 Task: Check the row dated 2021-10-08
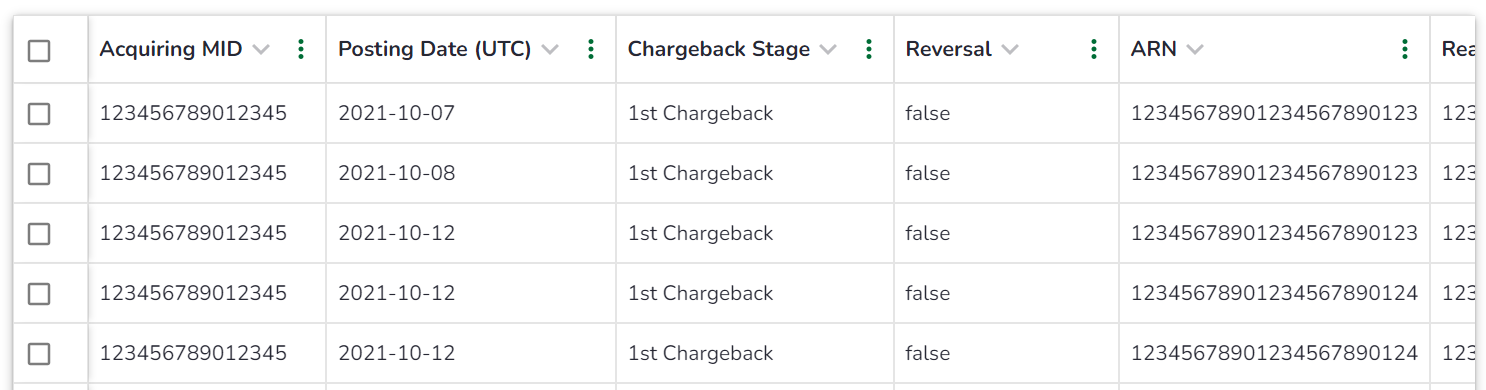tap(39, 174)
